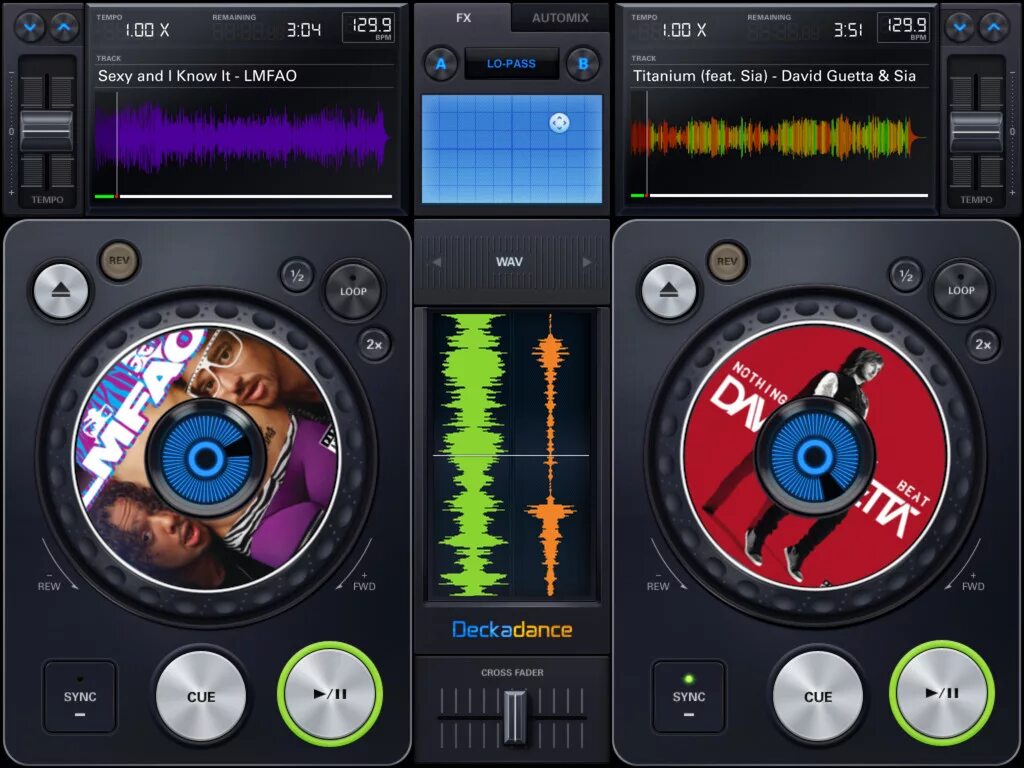Click the David Guetta album art jog wheel
Screen dimensions: 1024x768
pyautogui.click(x=814, y=456)
